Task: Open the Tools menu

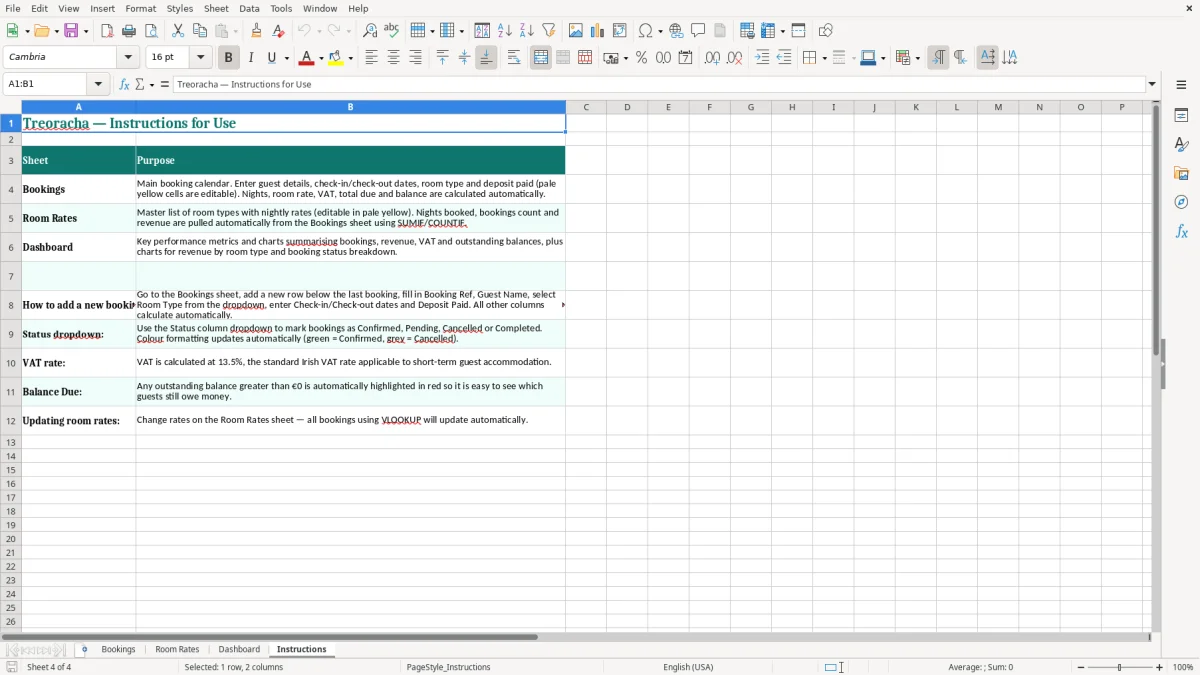Action: coord(281,8)
